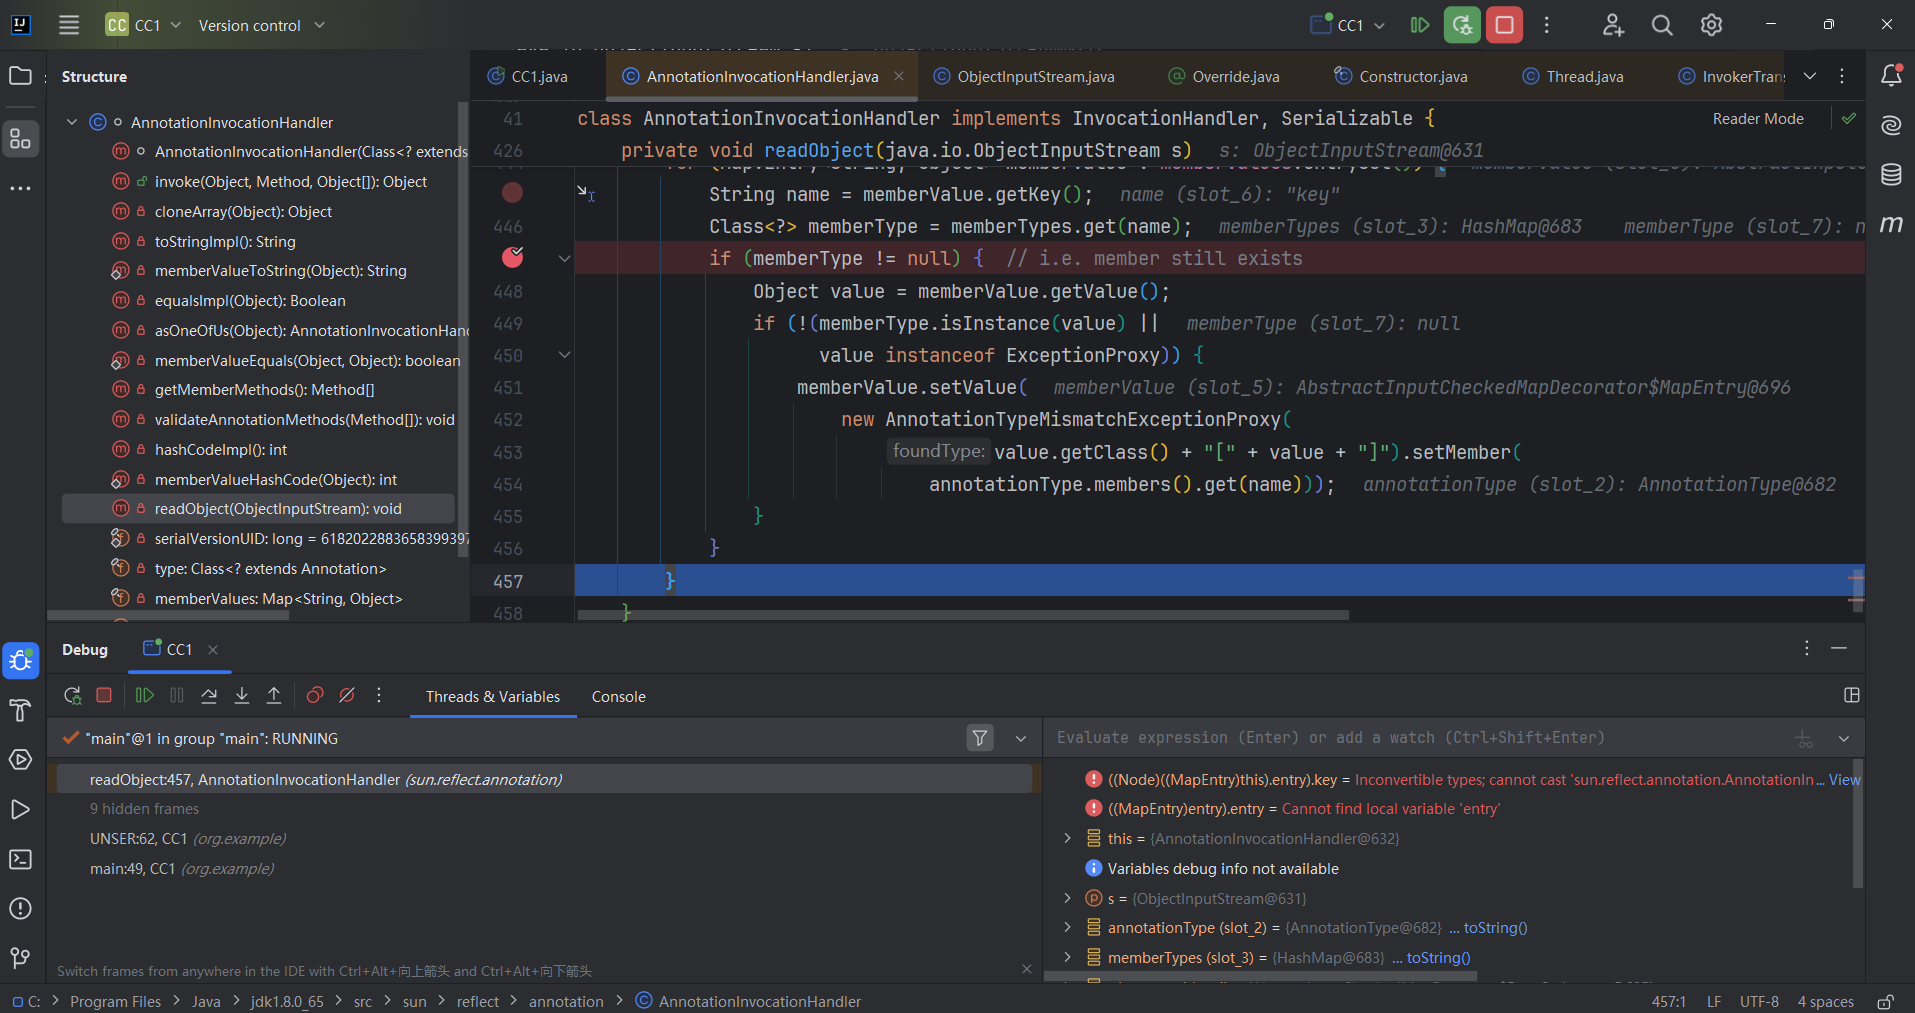Image resolution: width=1915 pixels, height=1013 pixels.
Task: Switch to Constructor.java tab
Action: (1401, 76)
